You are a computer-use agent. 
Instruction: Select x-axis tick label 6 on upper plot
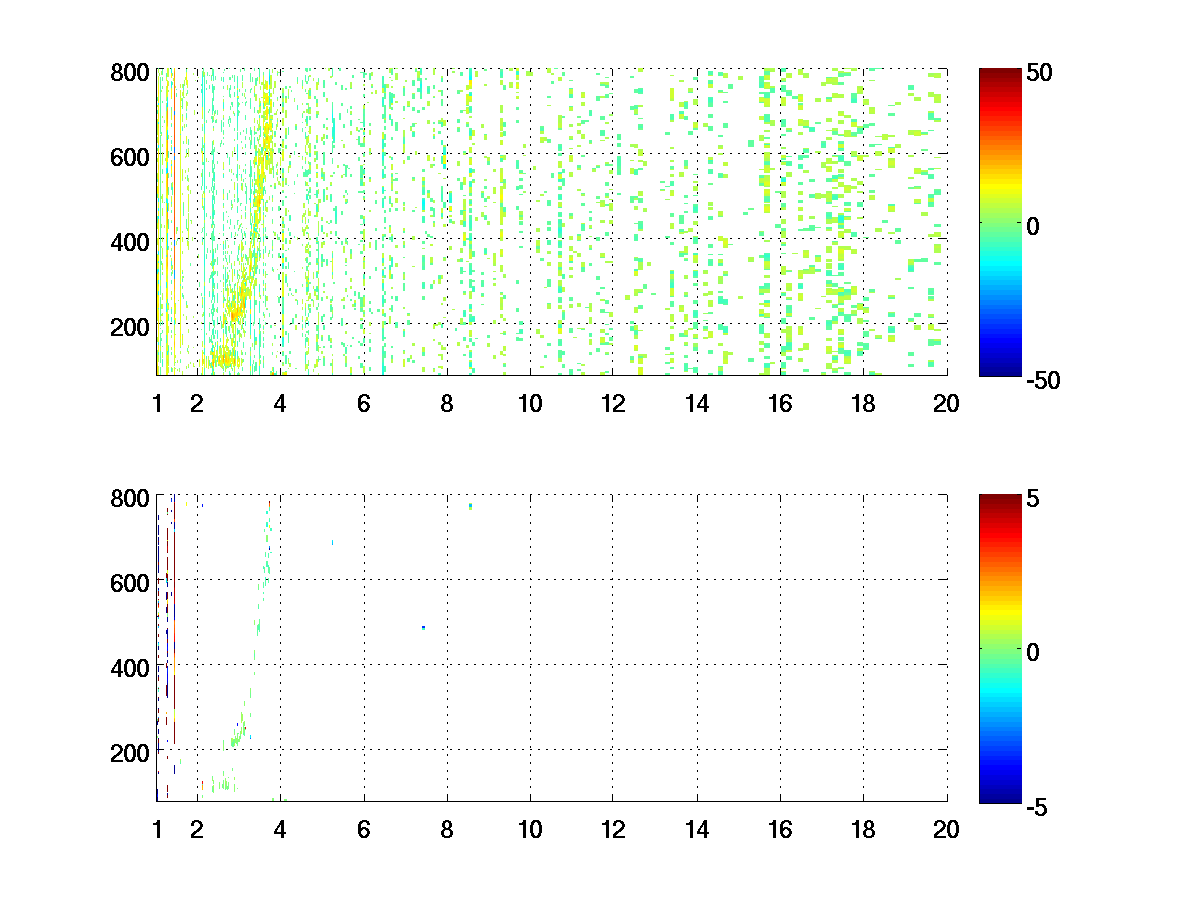[x=363, y=404]
